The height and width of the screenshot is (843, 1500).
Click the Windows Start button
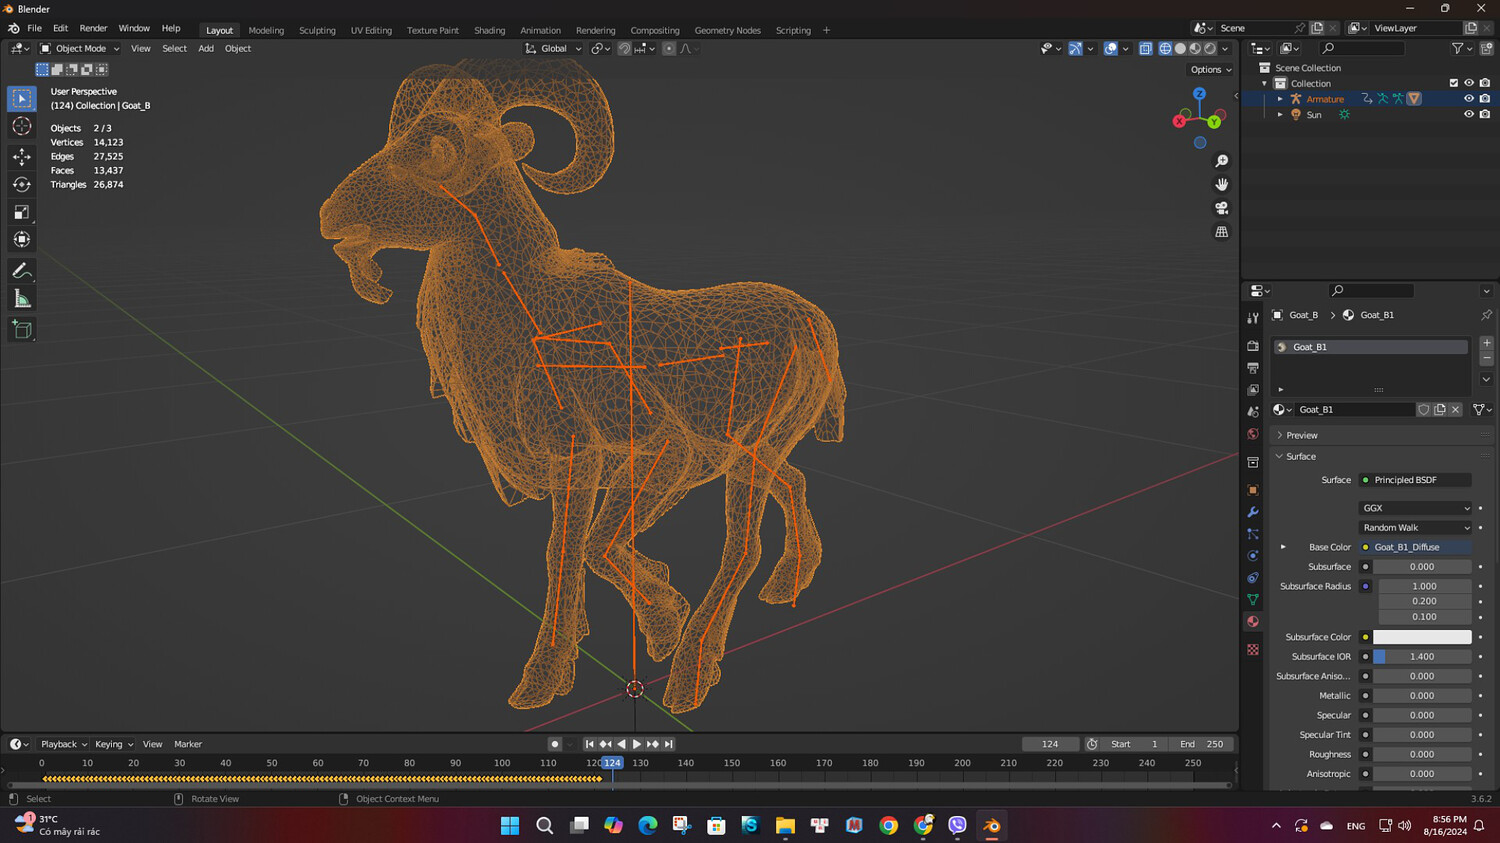tap(510, 825)
